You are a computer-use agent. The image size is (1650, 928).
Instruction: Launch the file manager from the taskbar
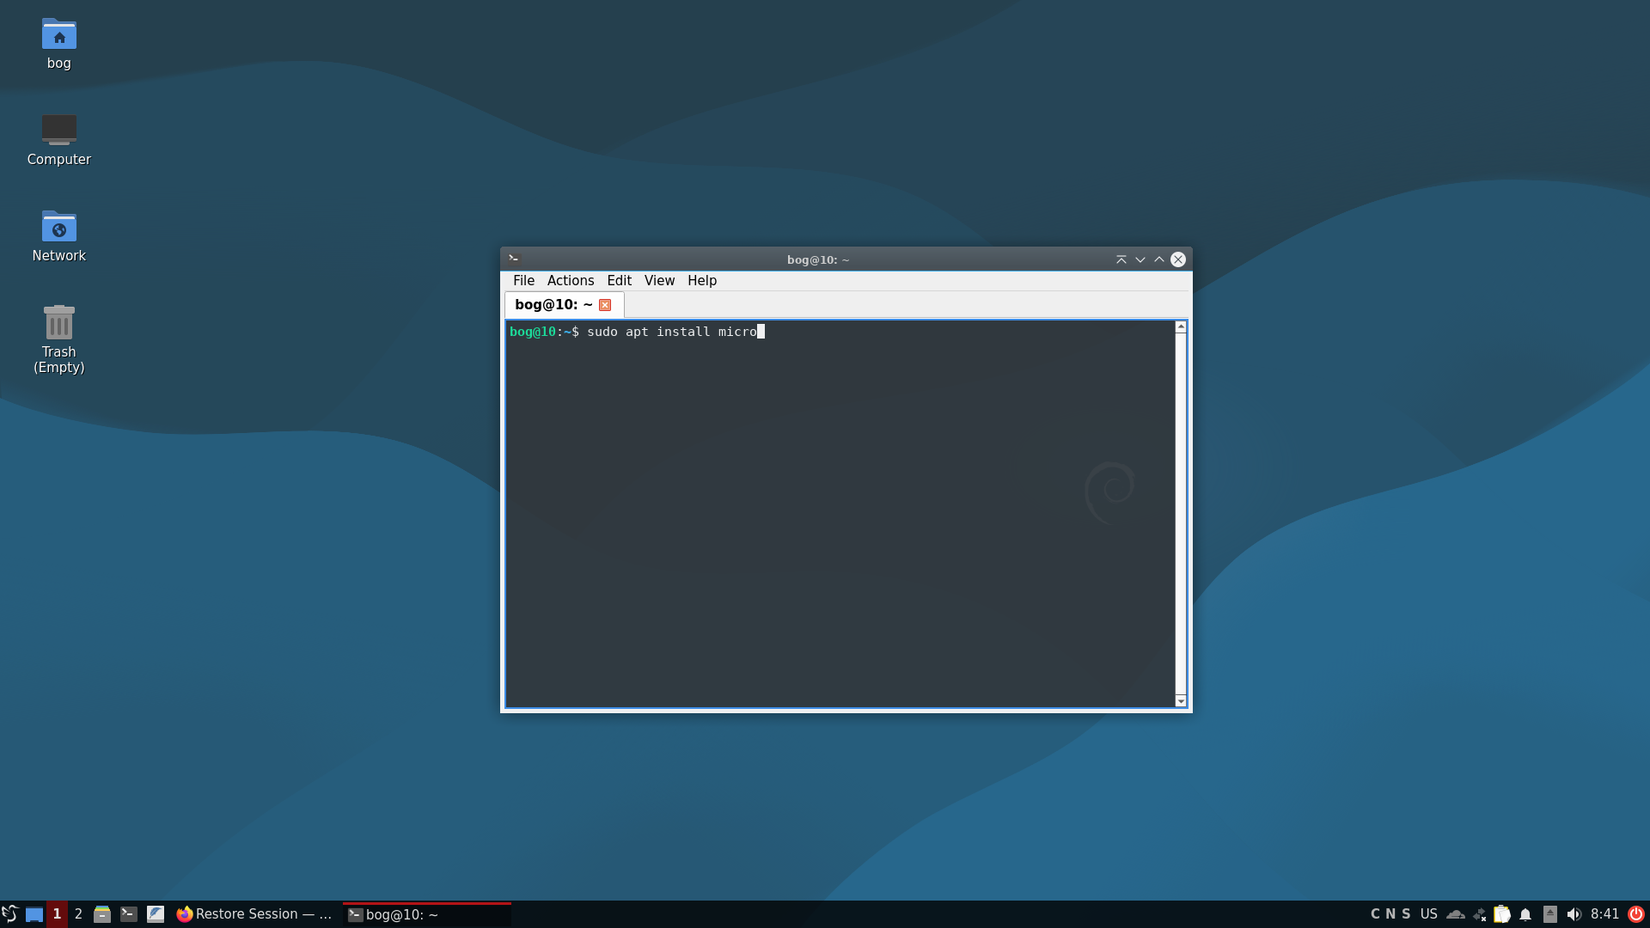pyautogui.click(x=103, y=913)
